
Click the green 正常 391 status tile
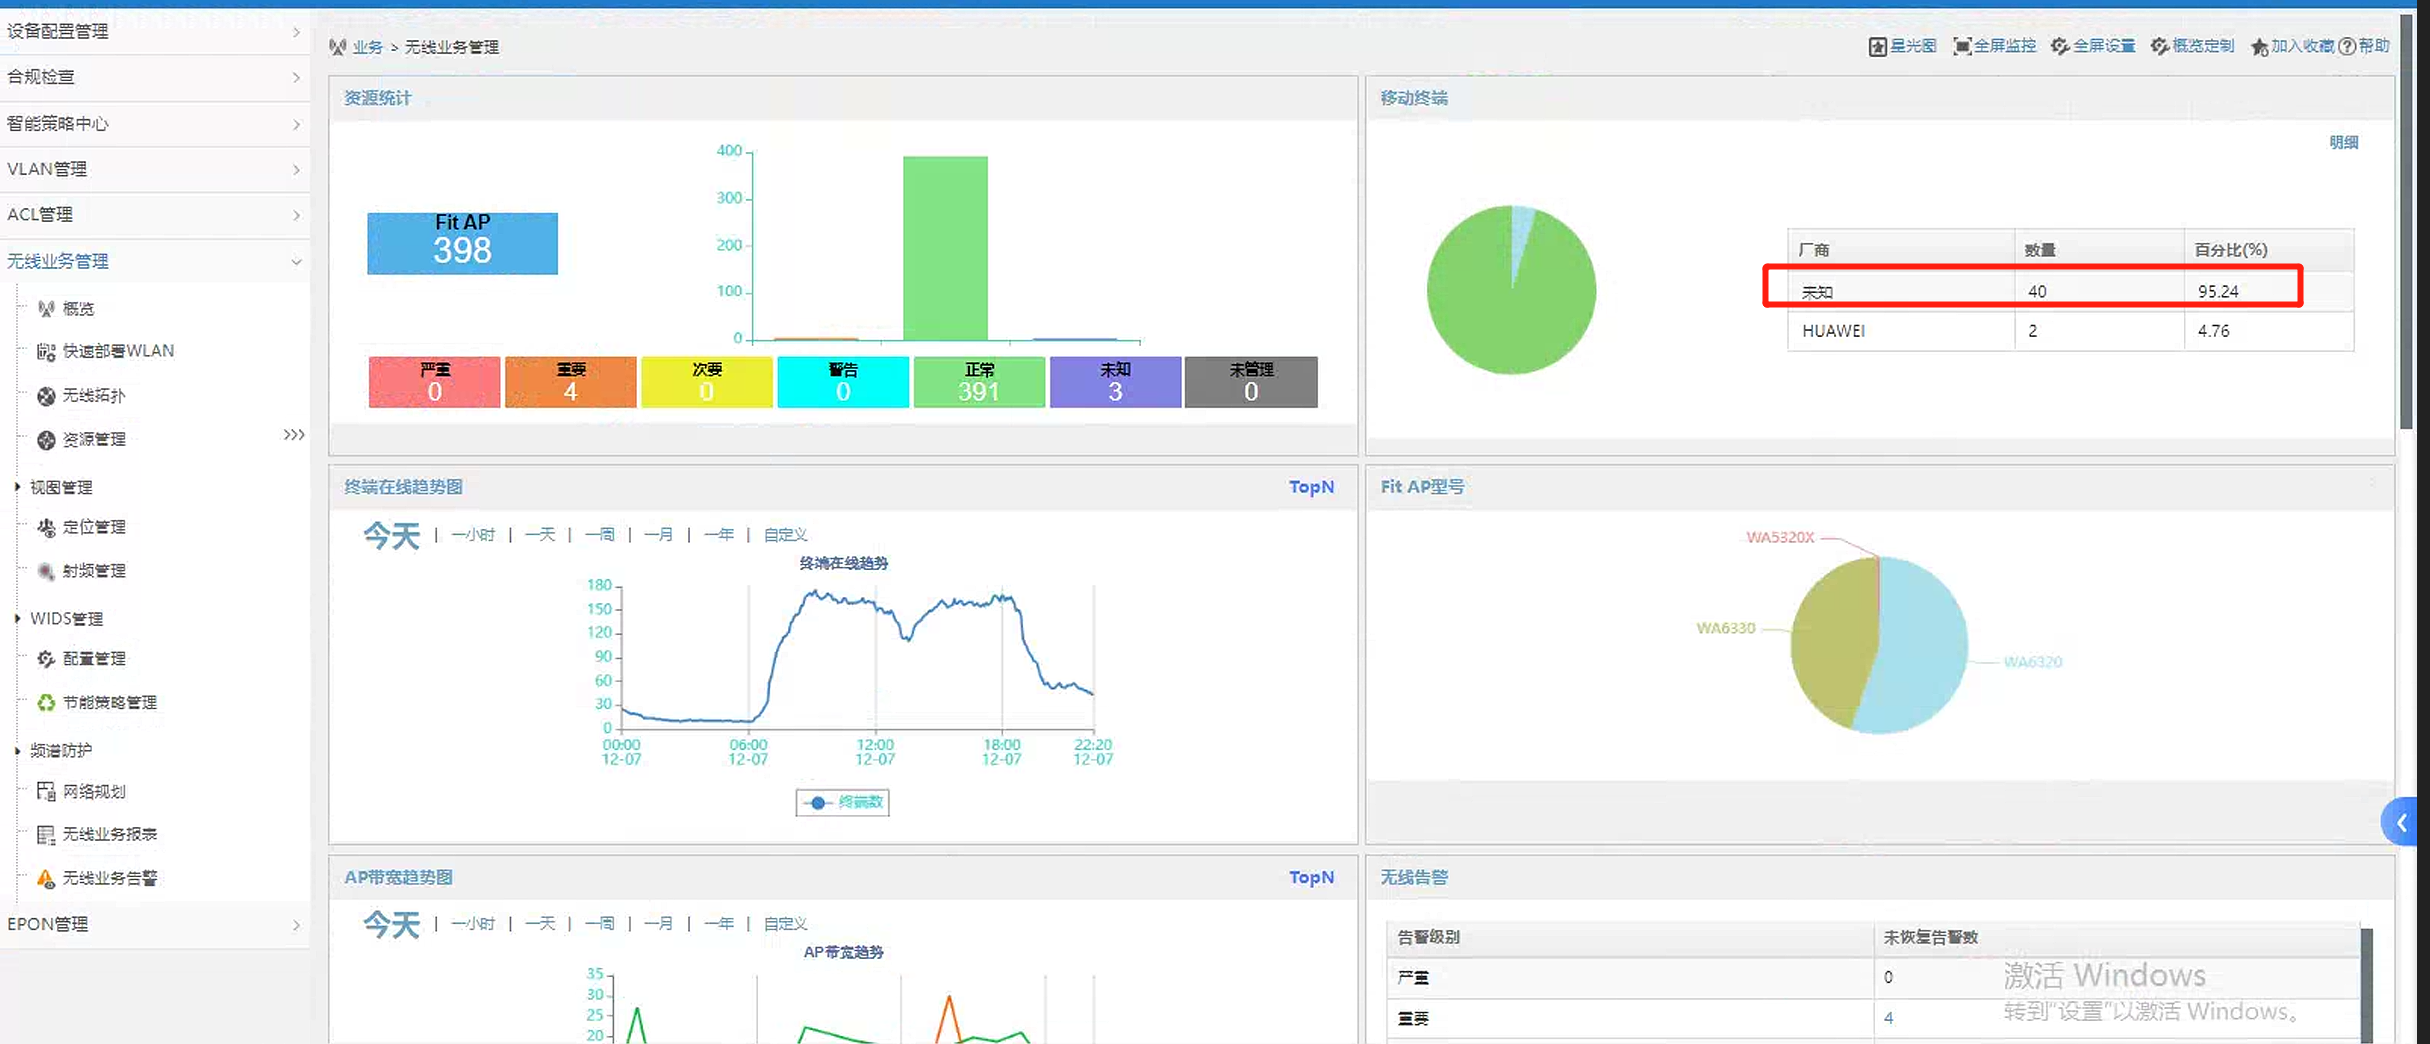pyautogui.click(x=979, y=382)
